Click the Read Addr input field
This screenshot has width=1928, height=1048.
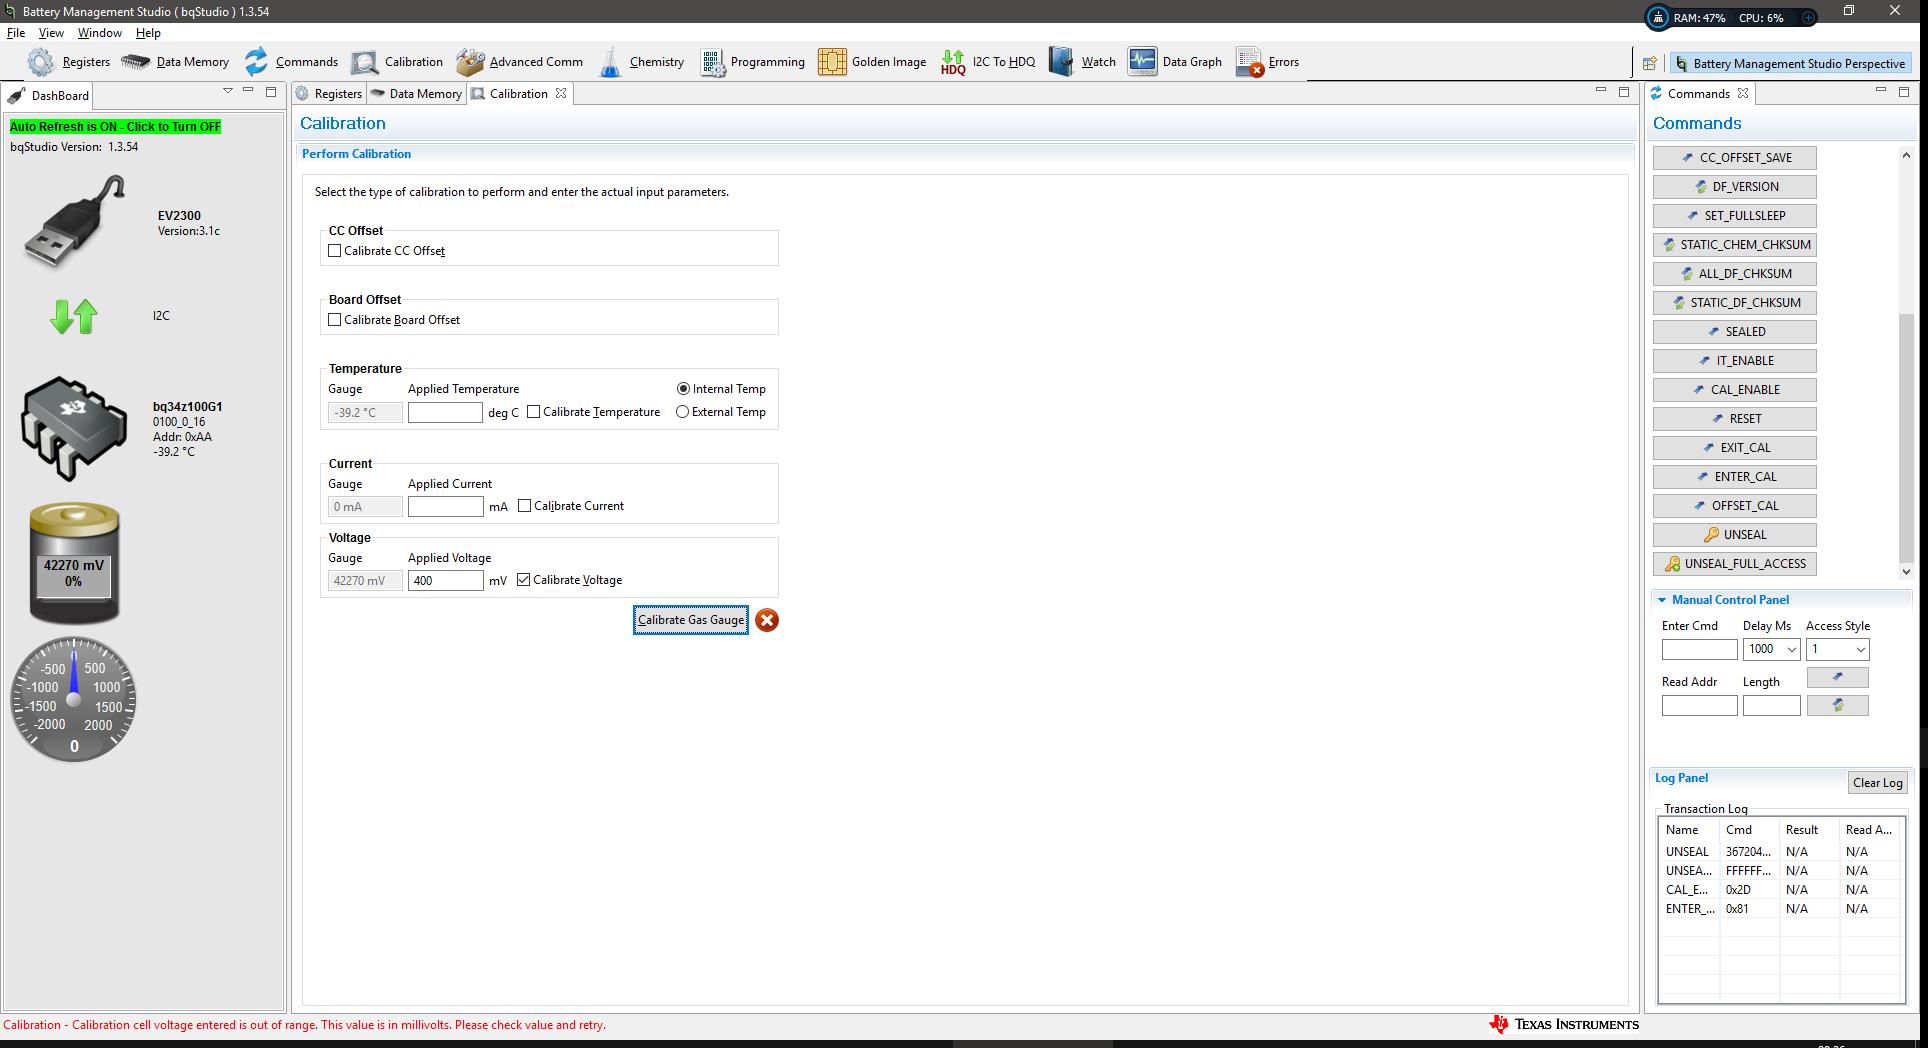pos(1699,706)
